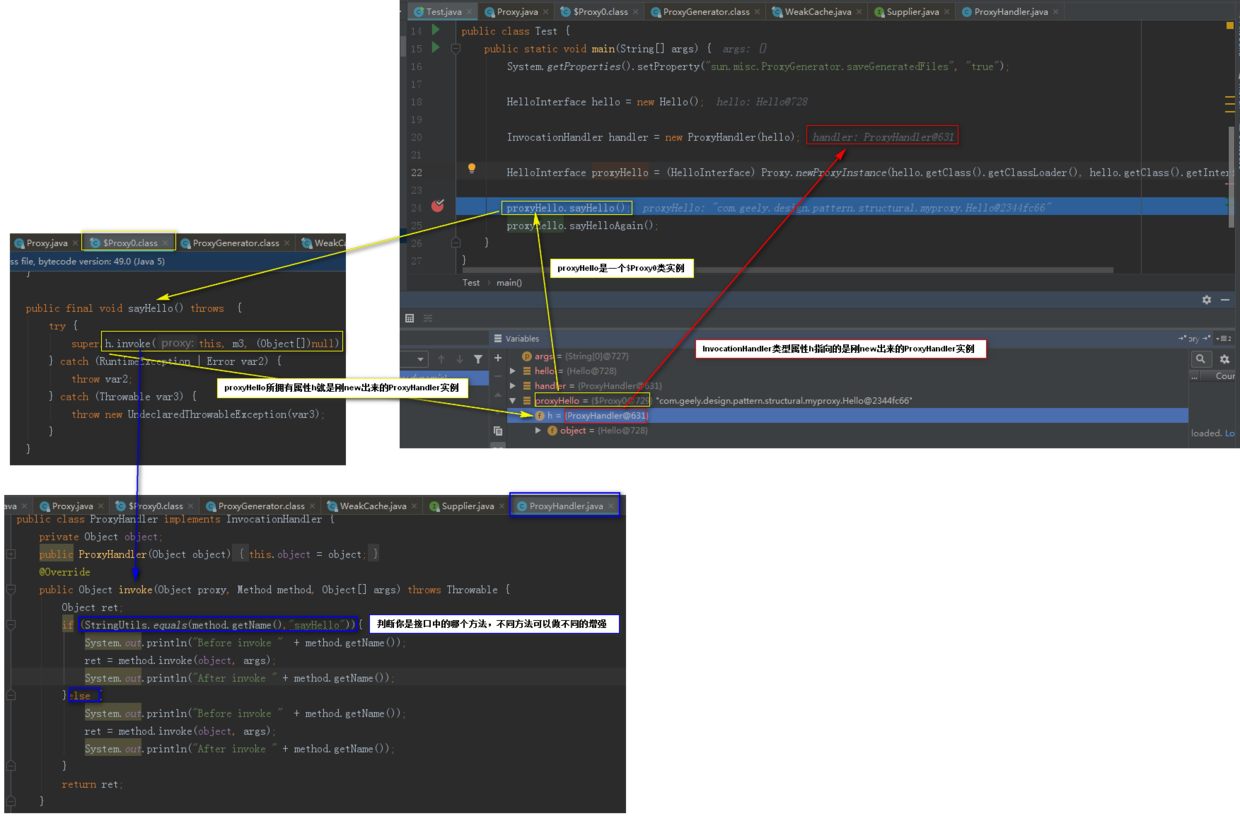Open the frames thread dropdown in debugger
The image size is (1240, 816).
[x=421, y=358]
